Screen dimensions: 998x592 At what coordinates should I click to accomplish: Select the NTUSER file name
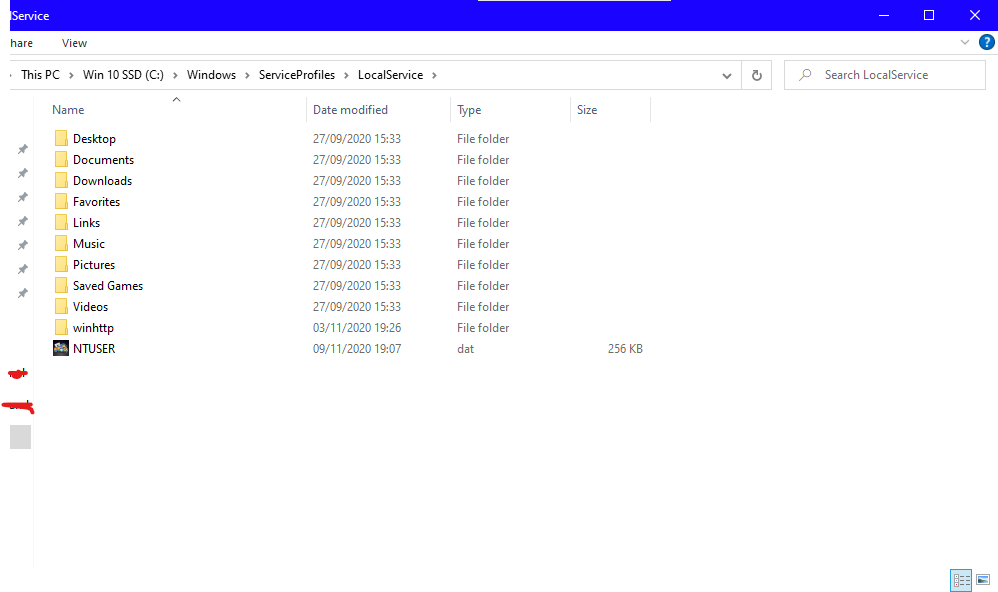[x=94, y=349]
